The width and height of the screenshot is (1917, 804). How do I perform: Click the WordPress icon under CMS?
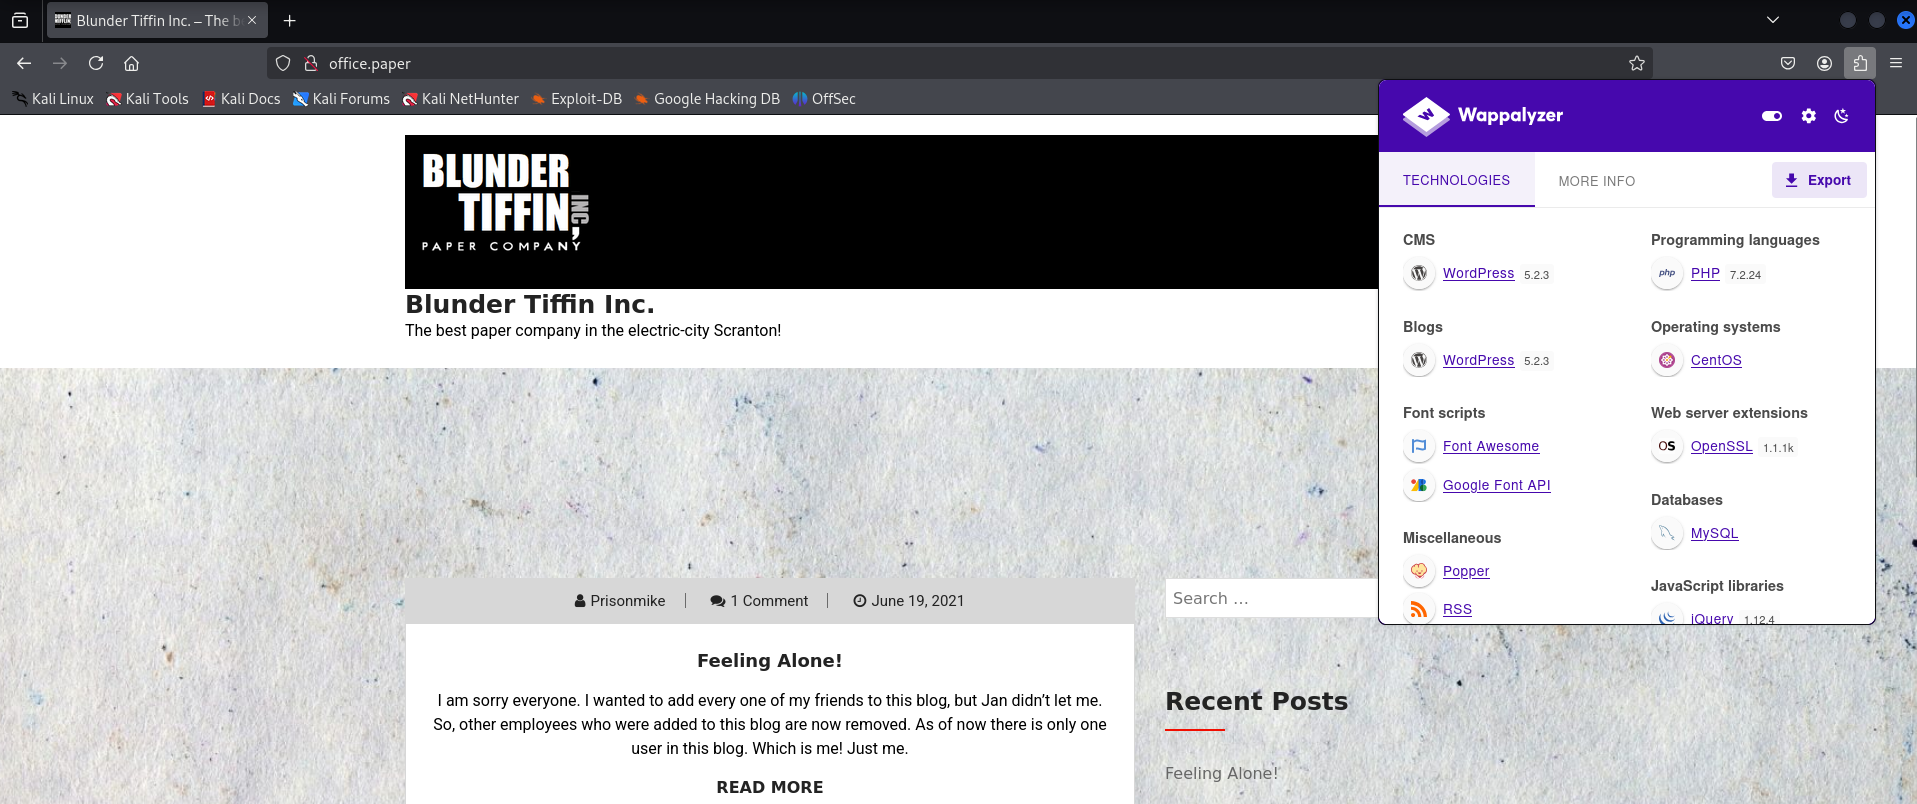(1419, 273)
